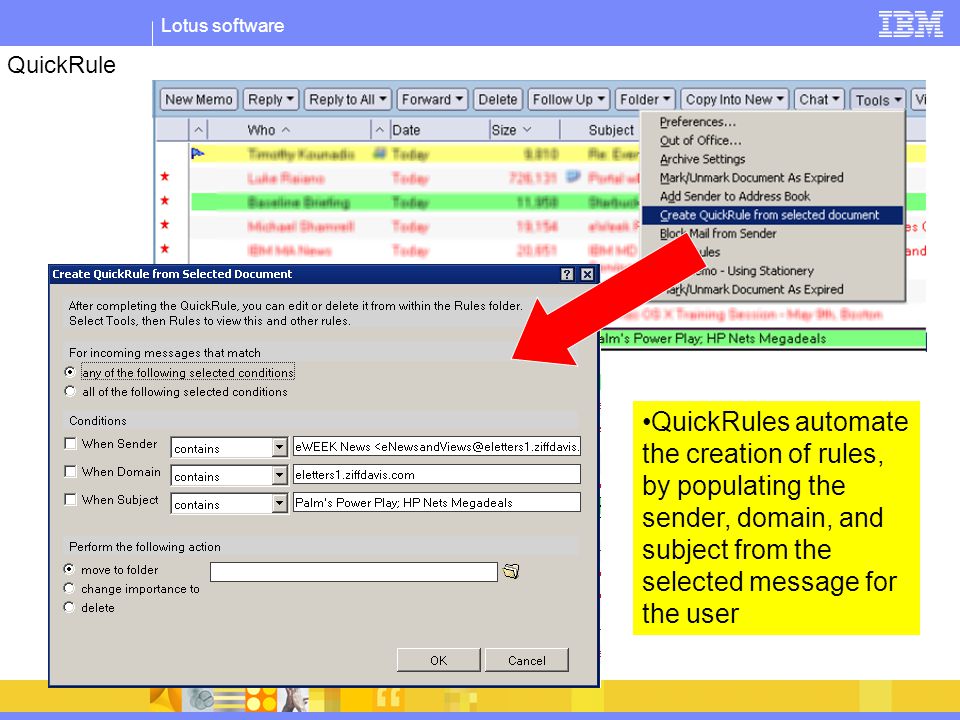
Task: Click the sender address field eWEEK News
Action: click(x=437, y=446)
